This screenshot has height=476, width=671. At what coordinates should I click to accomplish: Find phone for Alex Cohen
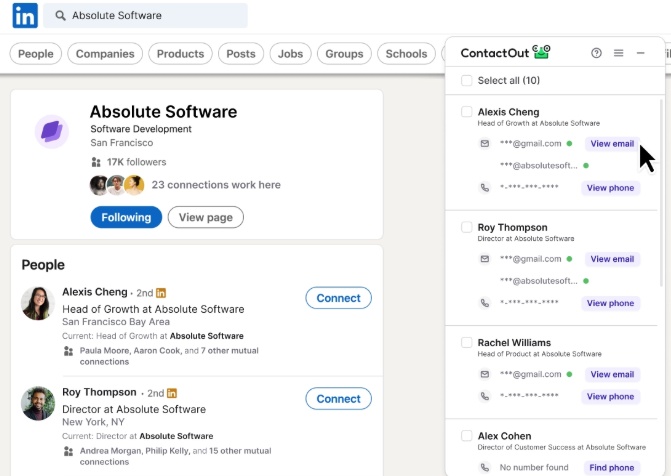point(612,467)
